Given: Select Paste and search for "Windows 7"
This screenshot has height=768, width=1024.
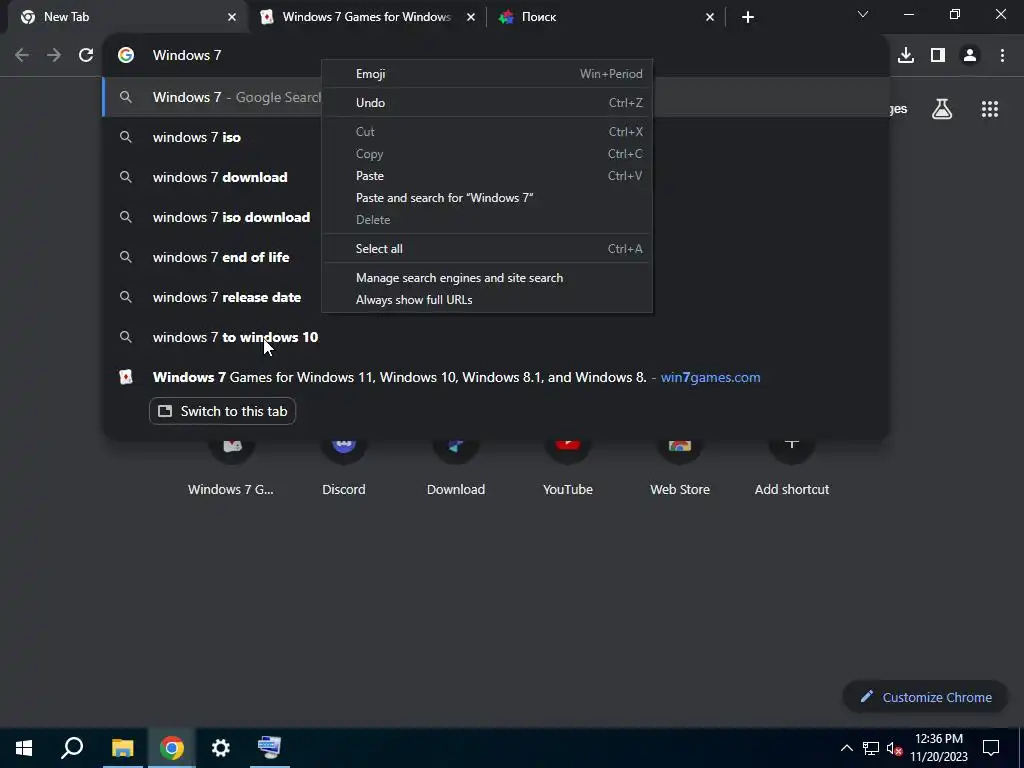Looking at the screenshot, I should click(487, 198).
